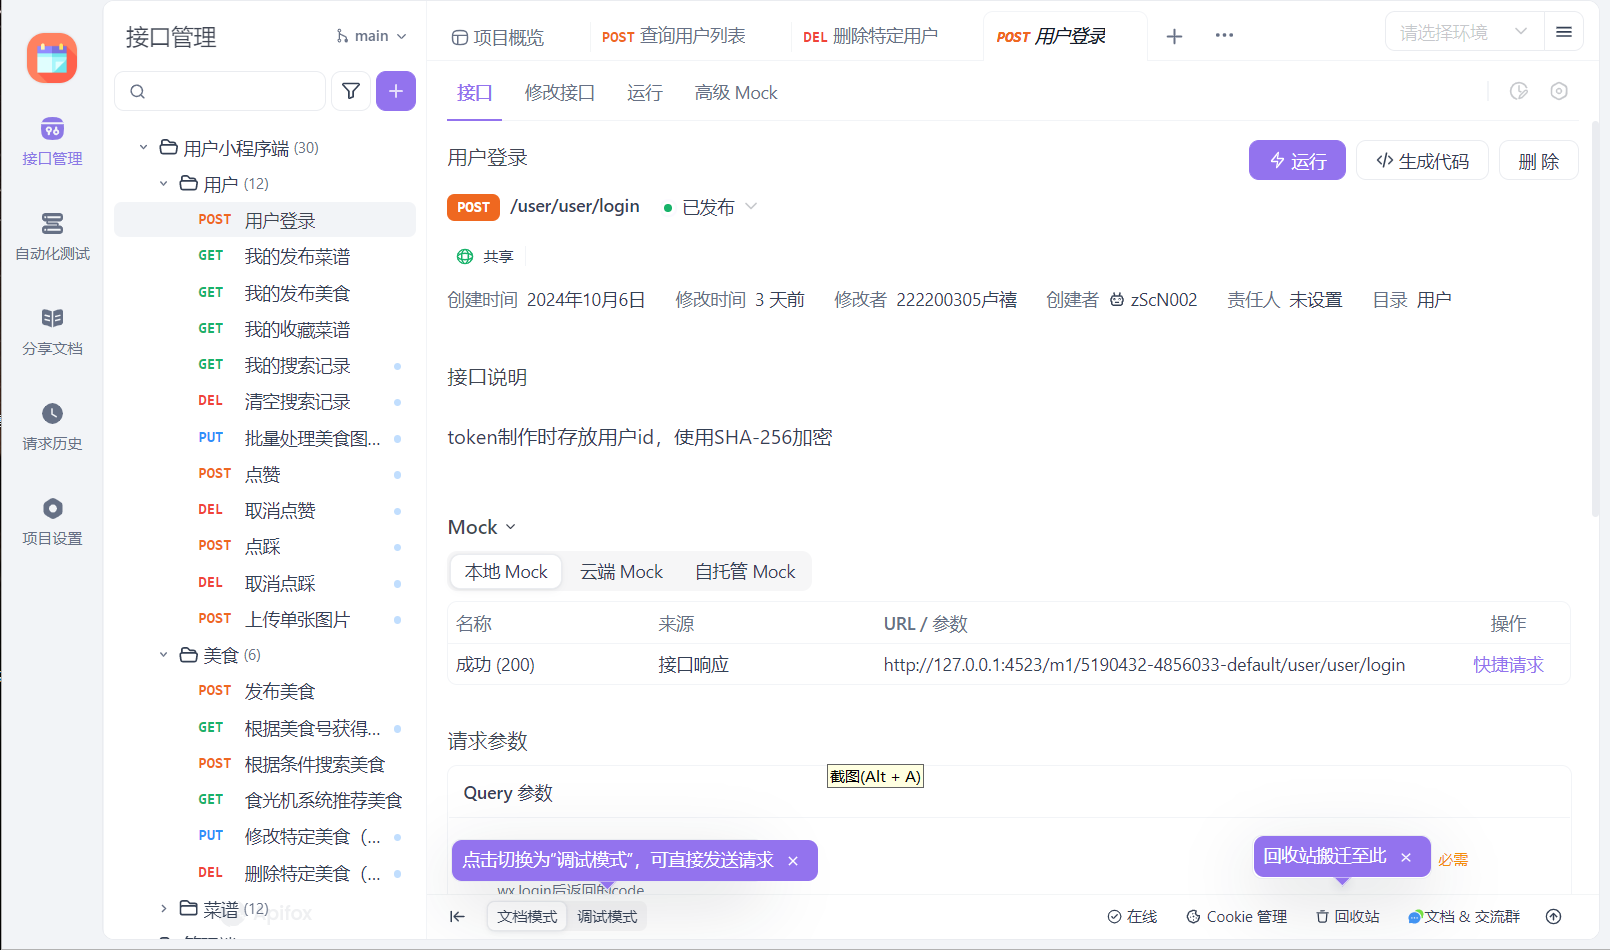Viewport: 1610px width, 950px height.
Task: Open the 已发布 status dropdown
Action: pos(710,207)
